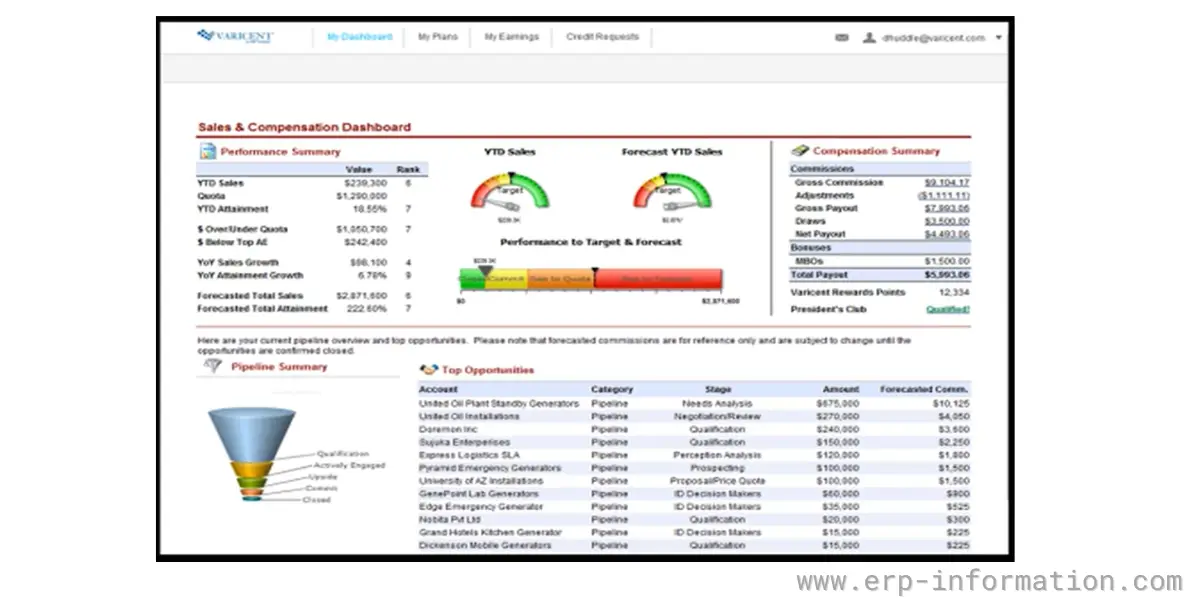Click Total Payout $5,993.06 value
The height and width of the screenshot is (600, 1200).
pyautogui.click(x=946, y=274)
